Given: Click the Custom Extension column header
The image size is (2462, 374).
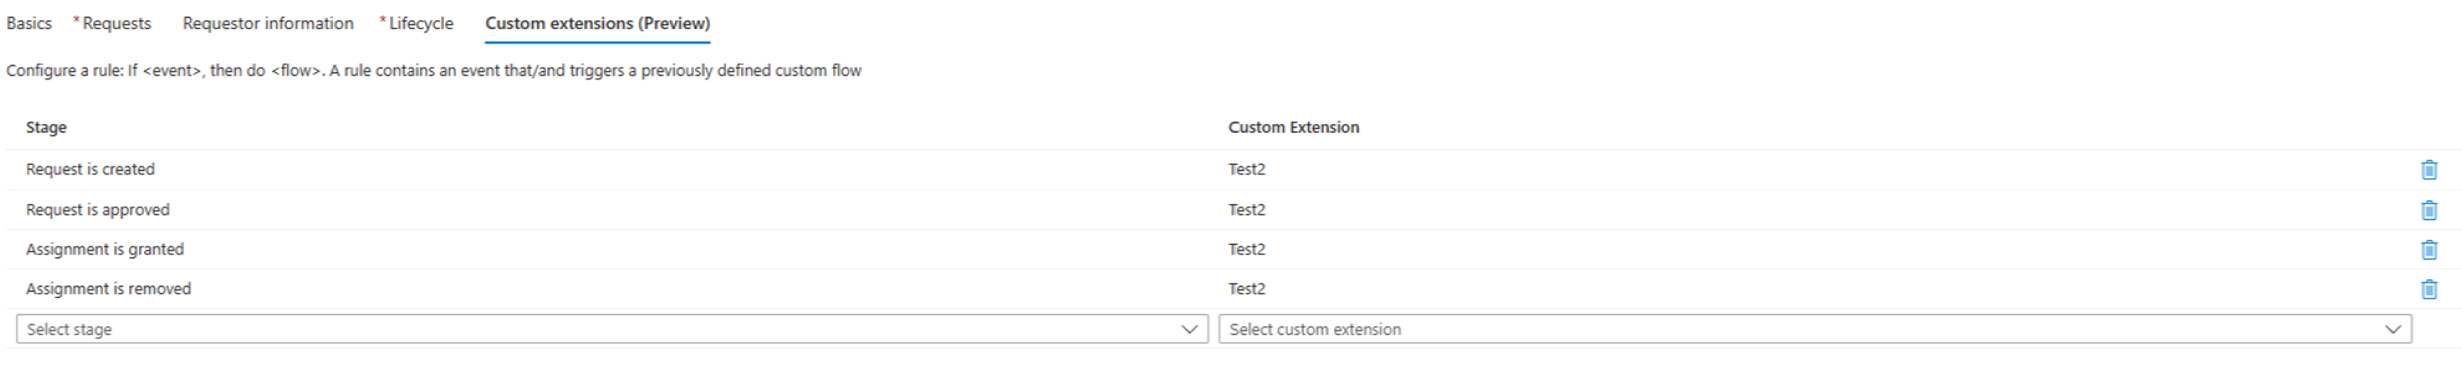Looking at the screenshot, I should (1293, 127).
